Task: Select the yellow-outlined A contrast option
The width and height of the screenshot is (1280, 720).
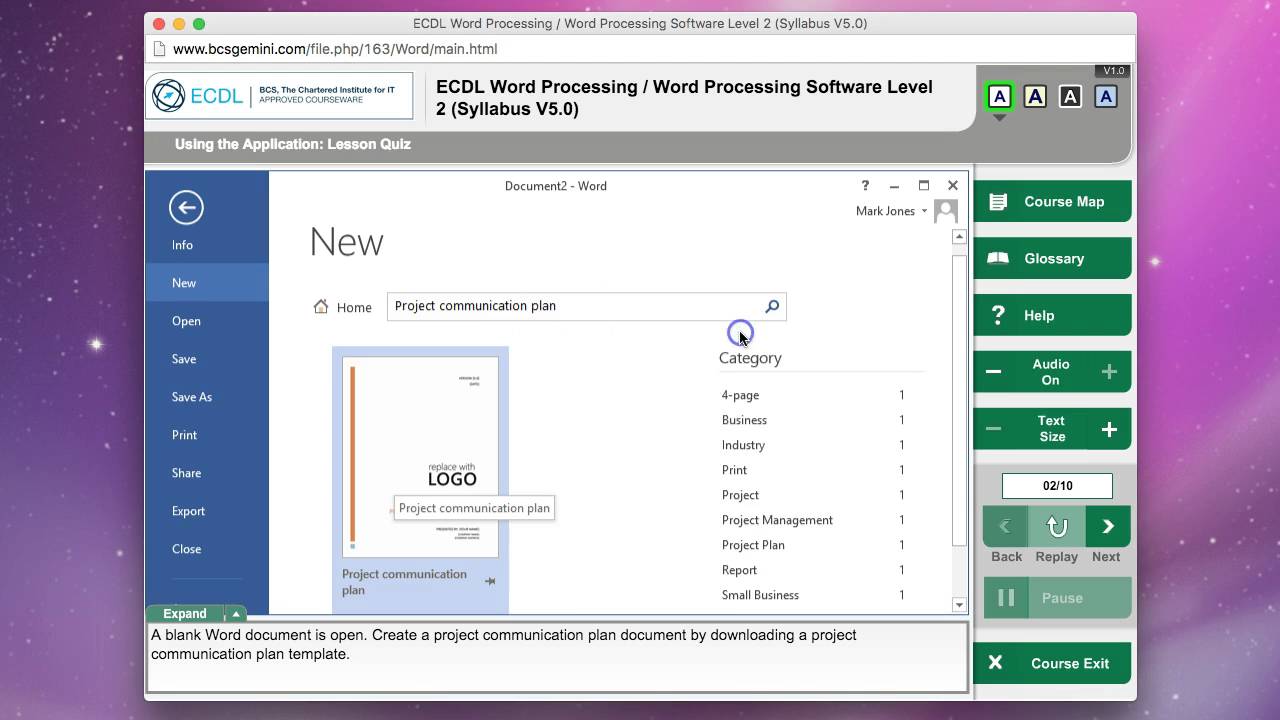Action: [1035, 97]
